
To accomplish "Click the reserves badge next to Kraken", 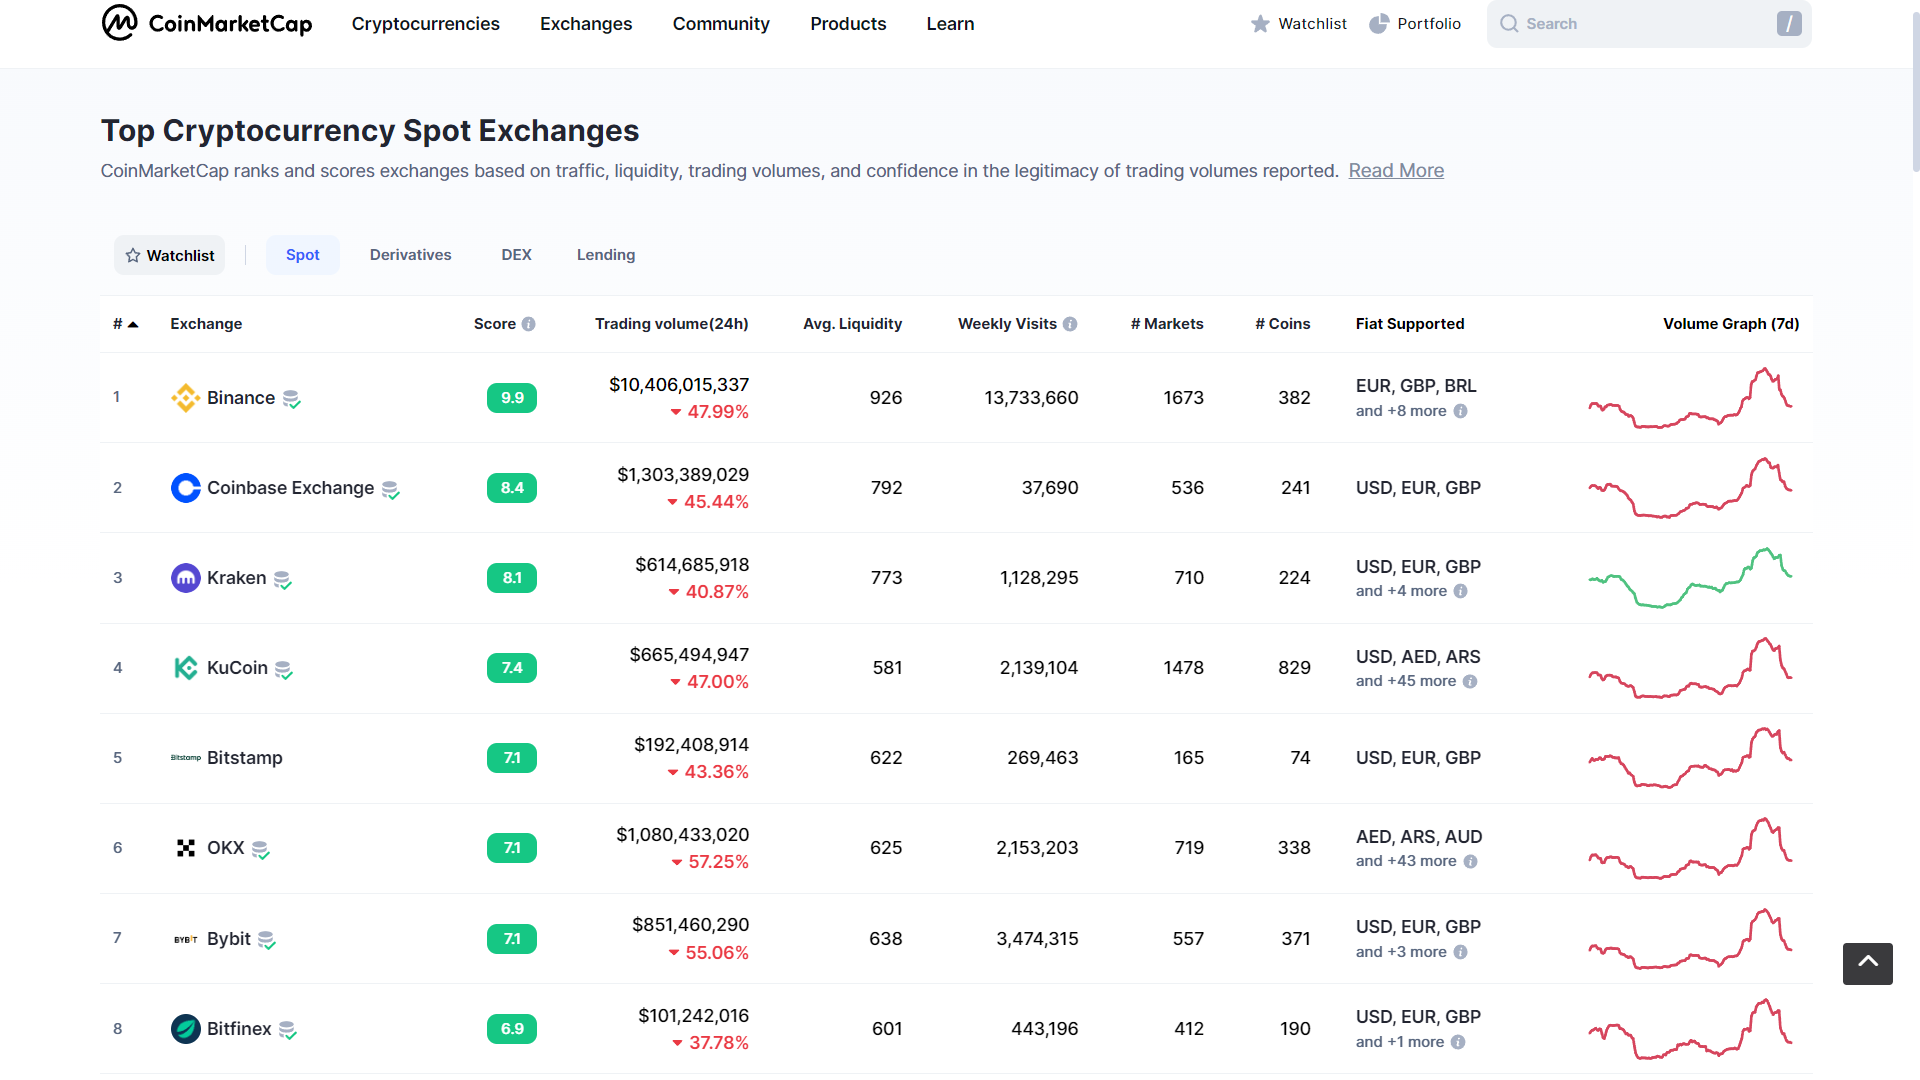I will pyautogui.click(x=283, y=580).
